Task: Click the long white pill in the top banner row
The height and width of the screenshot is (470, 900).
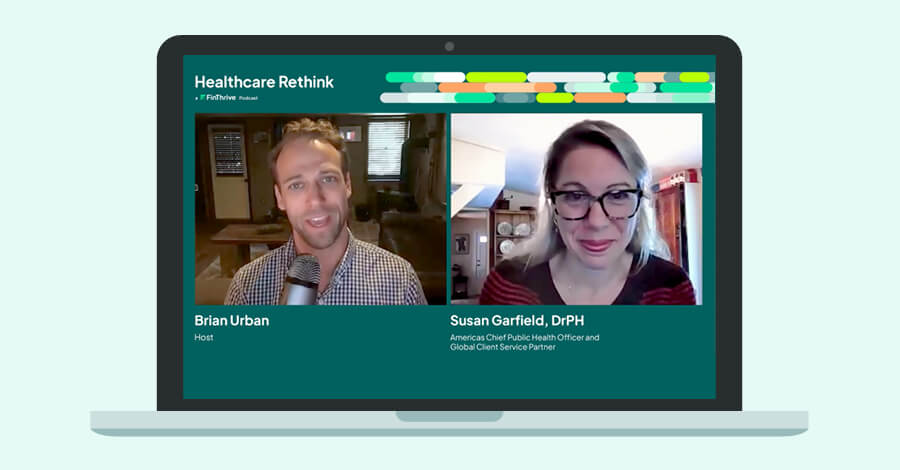Action: click(x=566, y=77)
